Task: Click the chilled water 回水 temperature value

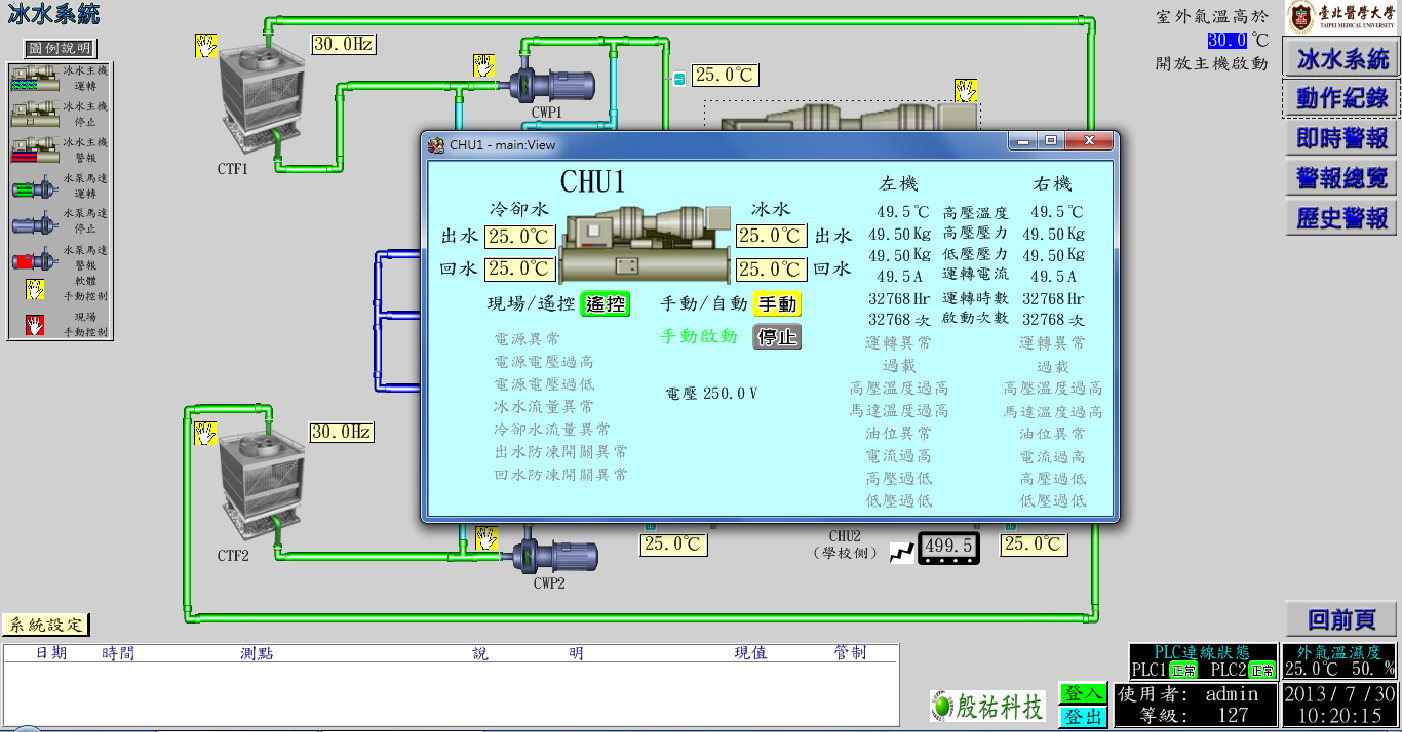Action: point(771,269)
